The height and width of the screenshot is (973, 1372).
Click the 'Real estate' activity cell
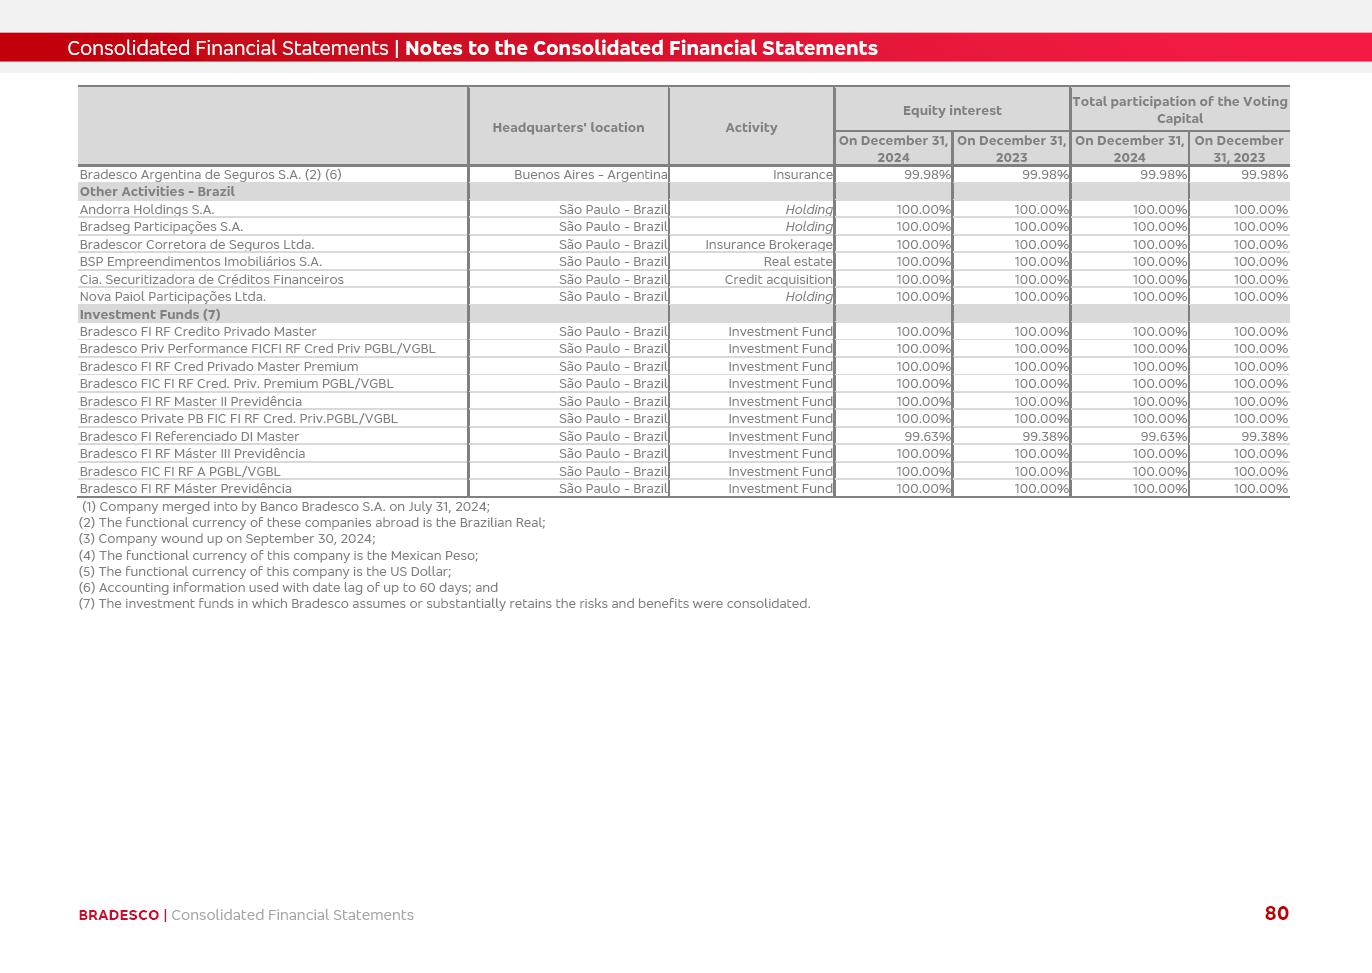(797, 262)
